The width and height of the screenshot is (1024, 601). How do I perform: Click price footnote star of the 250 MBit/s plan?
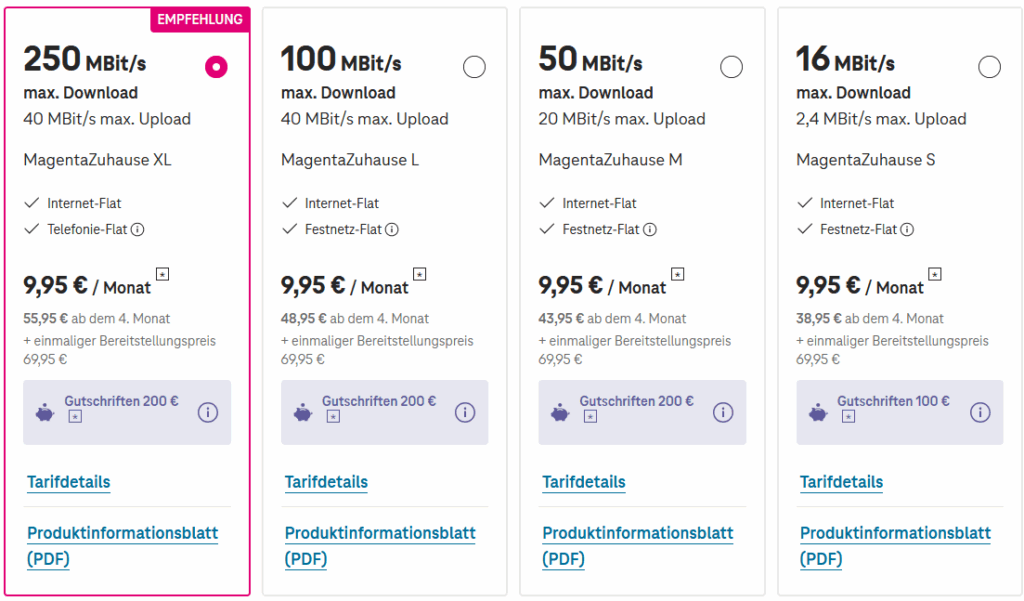[163, 273]
